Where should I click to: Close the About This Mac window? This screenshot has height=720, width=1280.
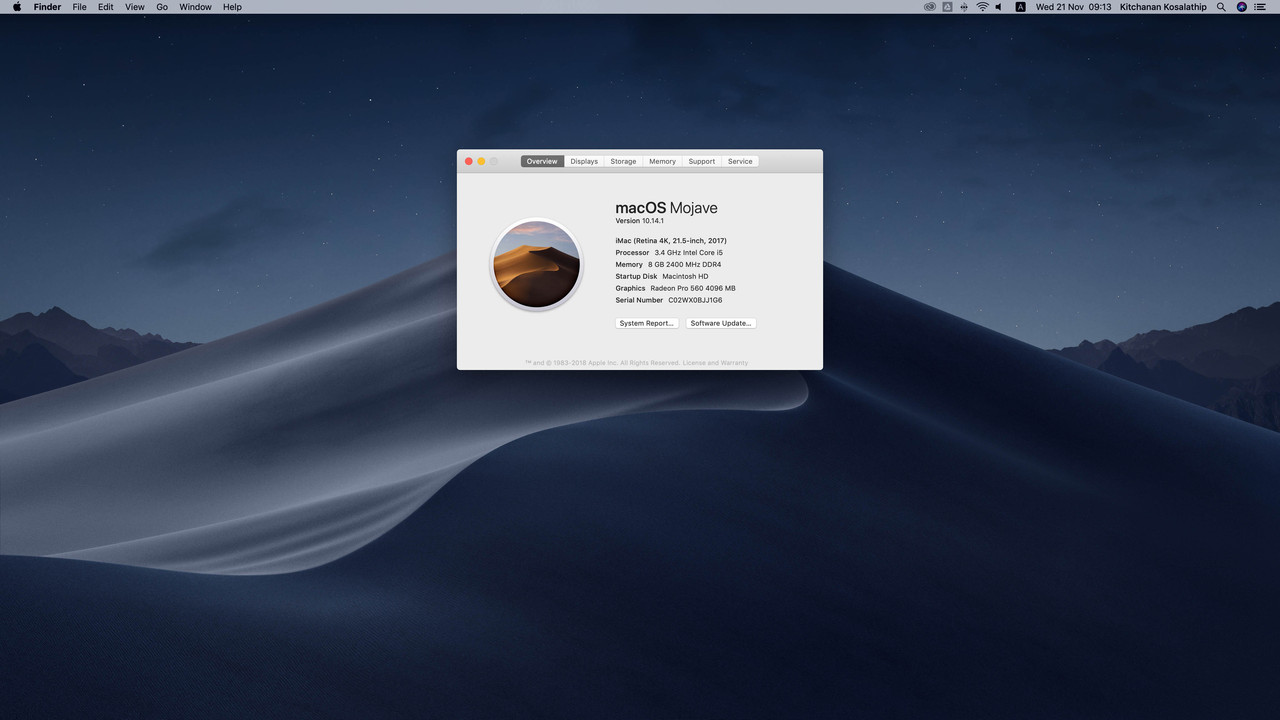click(x=468, y=161)
